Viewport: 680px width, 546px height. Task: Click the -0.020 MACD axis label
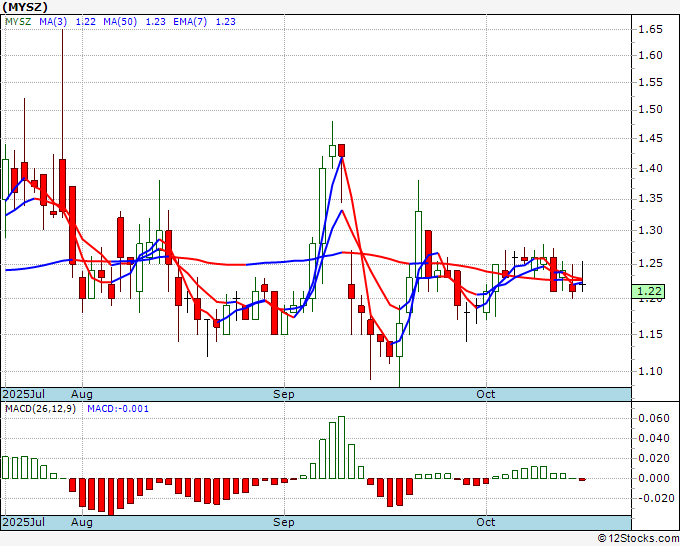point(654,497)
